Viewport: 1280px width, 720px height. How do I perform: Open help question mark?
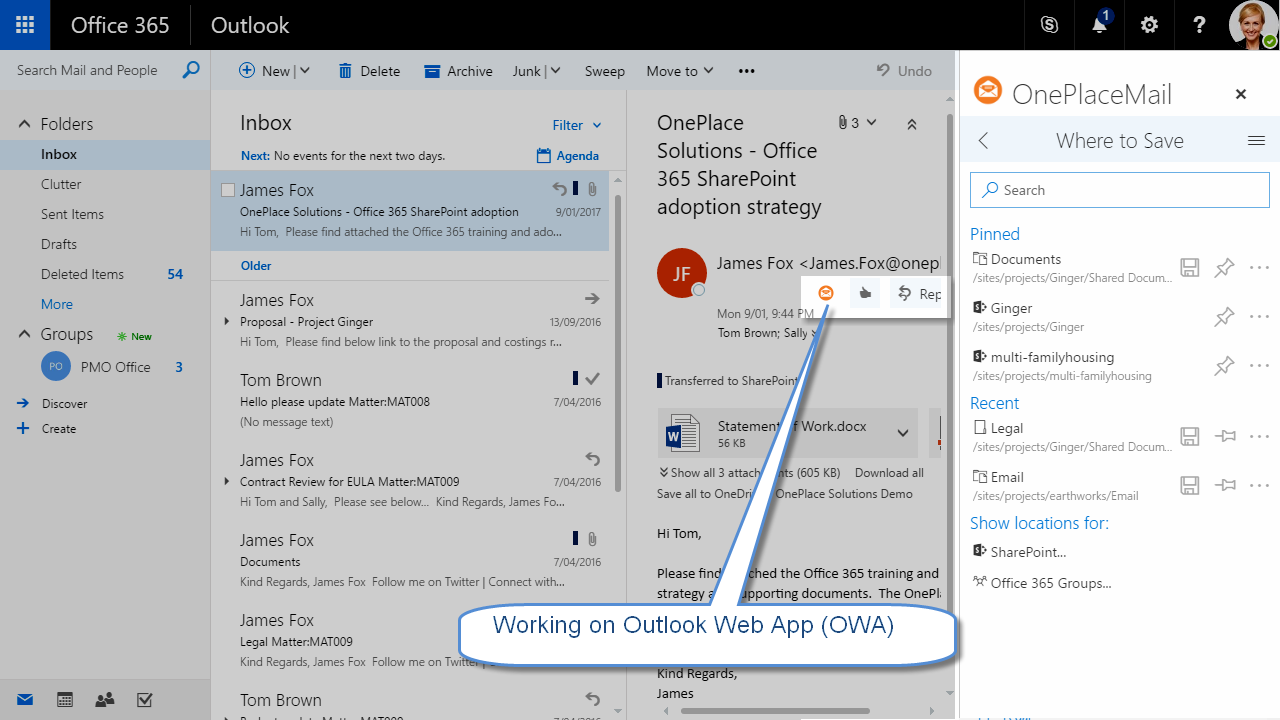click(1200, 25)
